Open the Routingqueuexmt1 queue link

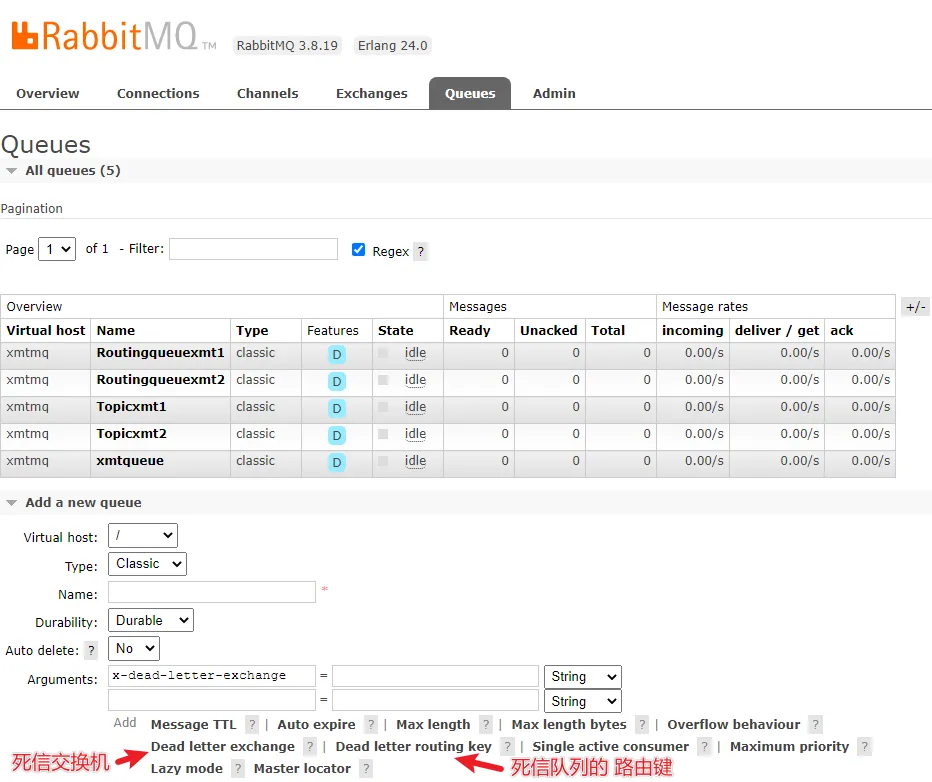click(x=160, y=353)
